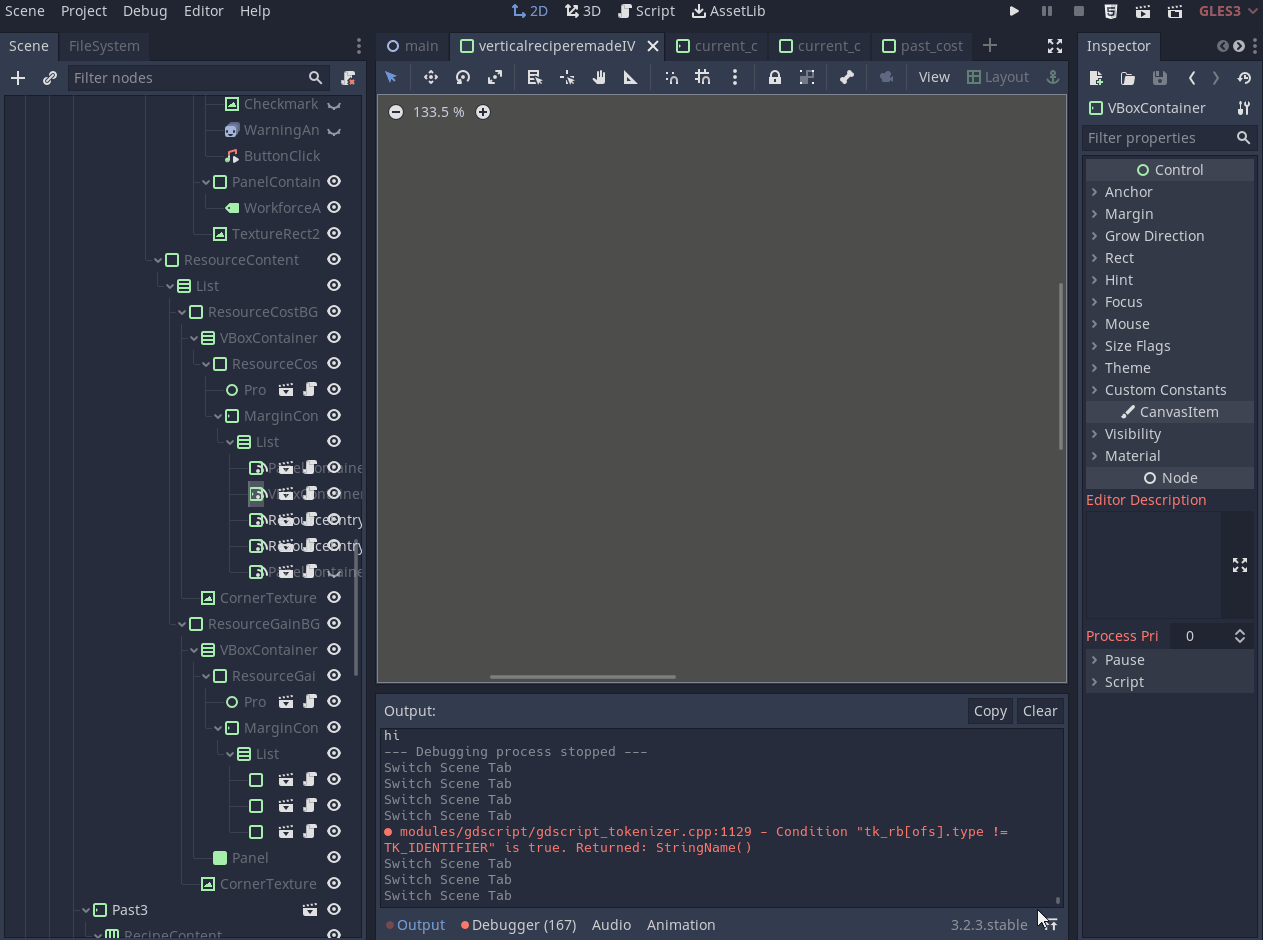
Task: Select the Scale Mode tool
Action: coord(495,77)
